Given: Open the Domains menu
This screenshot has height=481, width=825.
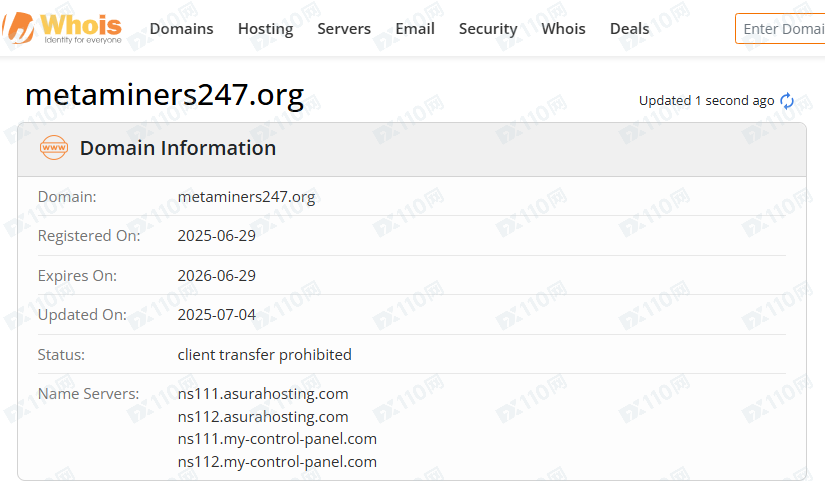Looking at the screenshot, I should tap(181, 28).
